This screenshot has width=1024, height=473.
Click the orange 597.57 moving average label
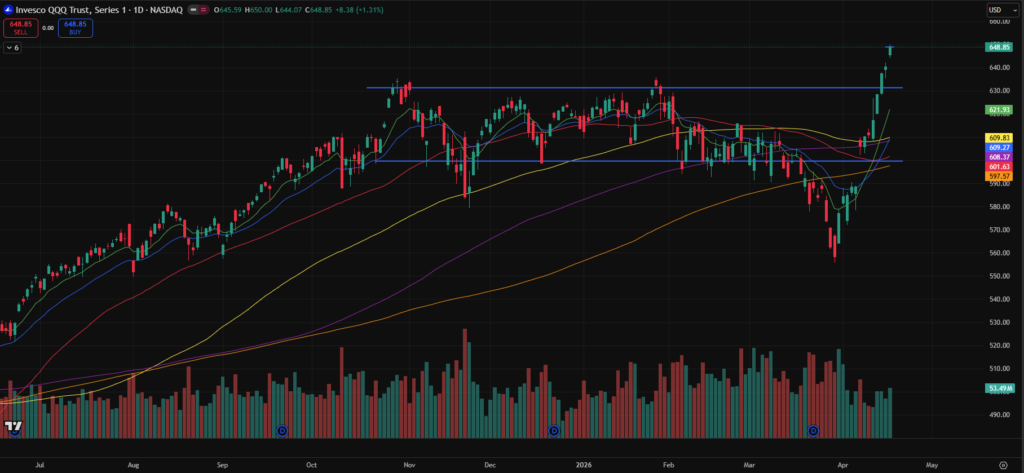[999, 176]
